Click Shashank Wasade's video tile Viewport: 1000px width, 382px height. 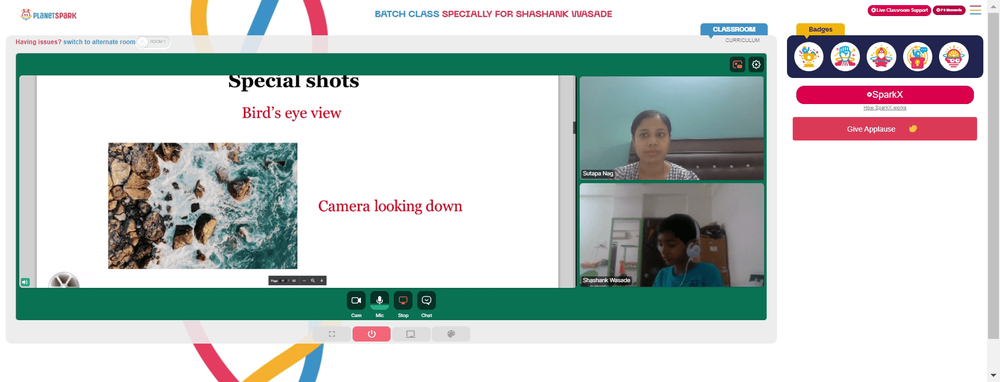(672, 235)
